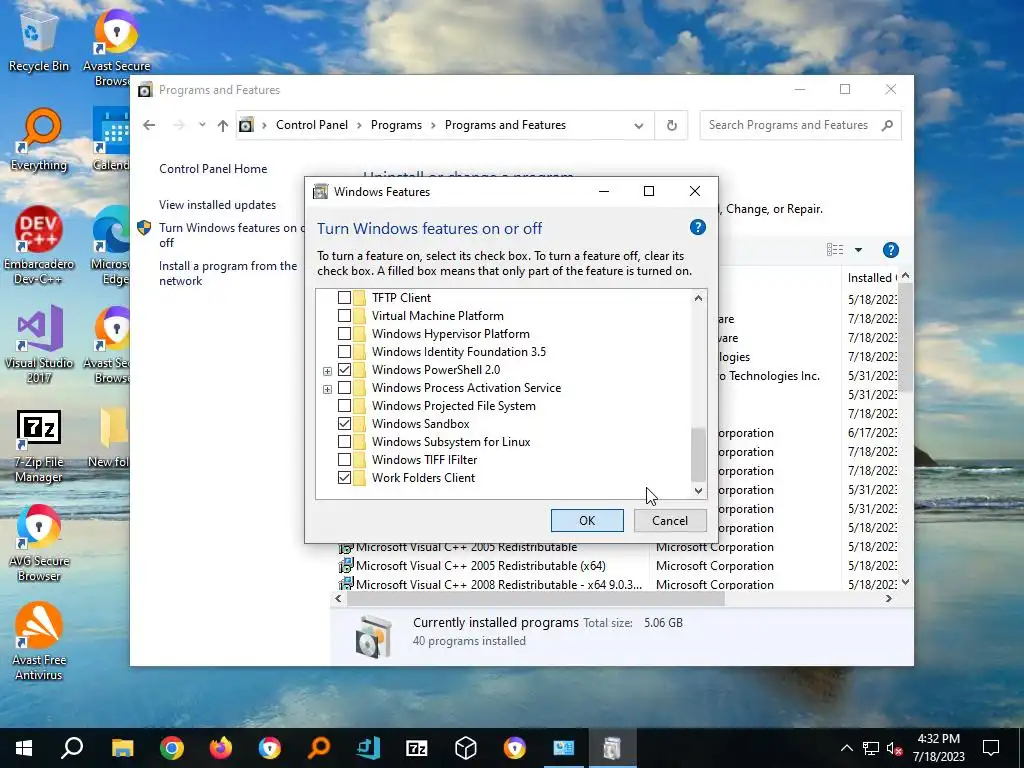
Task: Open Visual Studio 2017 desktop shortcut
Action: coord(39,344)
